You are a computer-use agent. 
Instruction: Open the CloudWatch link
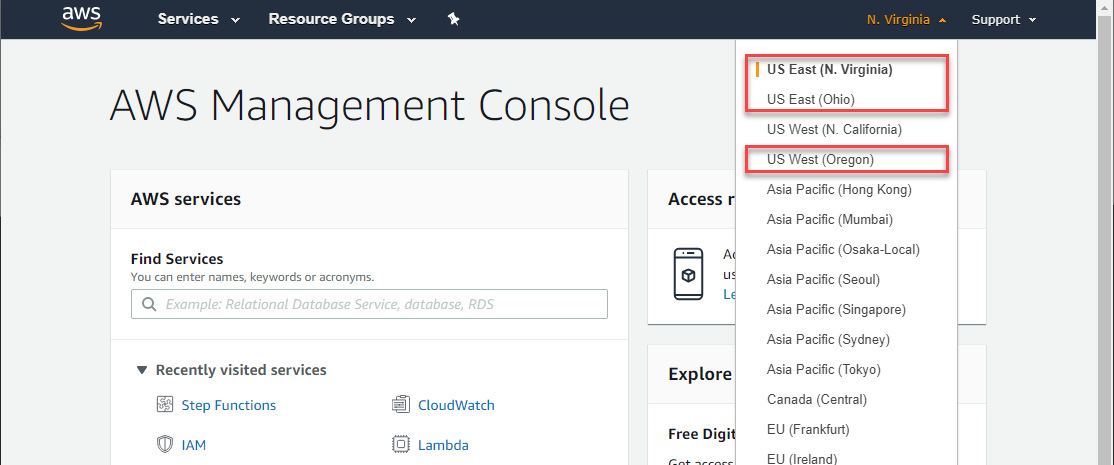point(456,405)
